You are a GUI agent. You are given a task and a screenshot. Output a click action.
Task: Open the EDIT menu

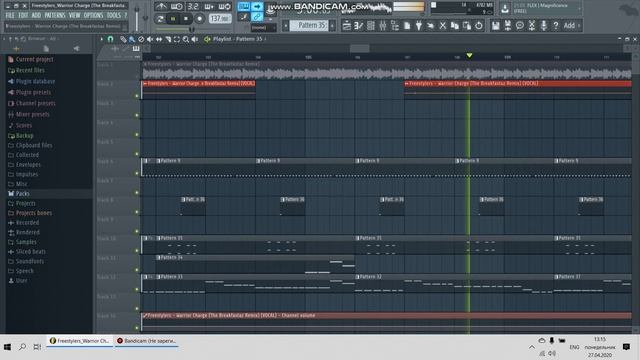click(23, 16)
